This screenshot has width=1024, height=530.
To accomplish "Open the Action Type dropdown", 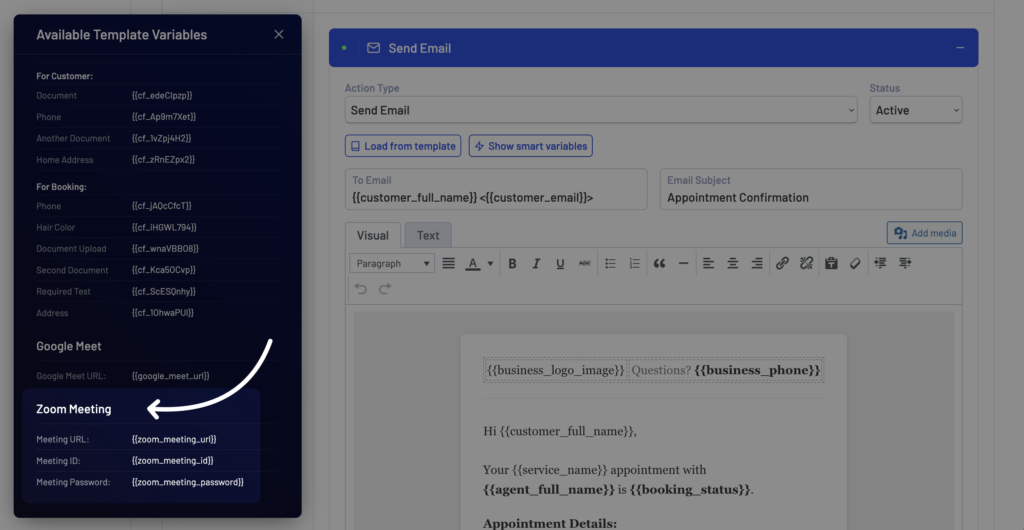I will (601, 110).
